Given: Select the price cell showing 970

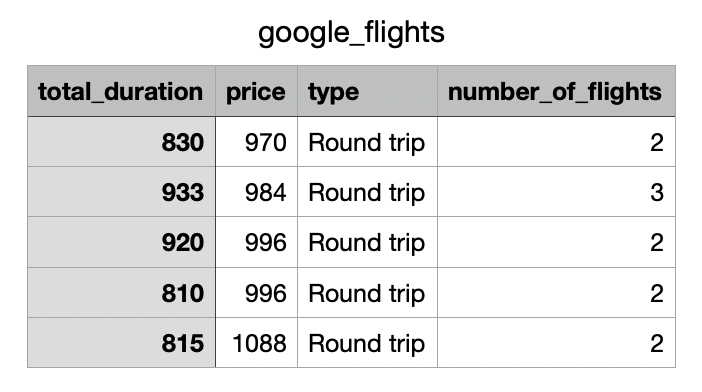Looking at the screenshot, I should click(256, 142).
